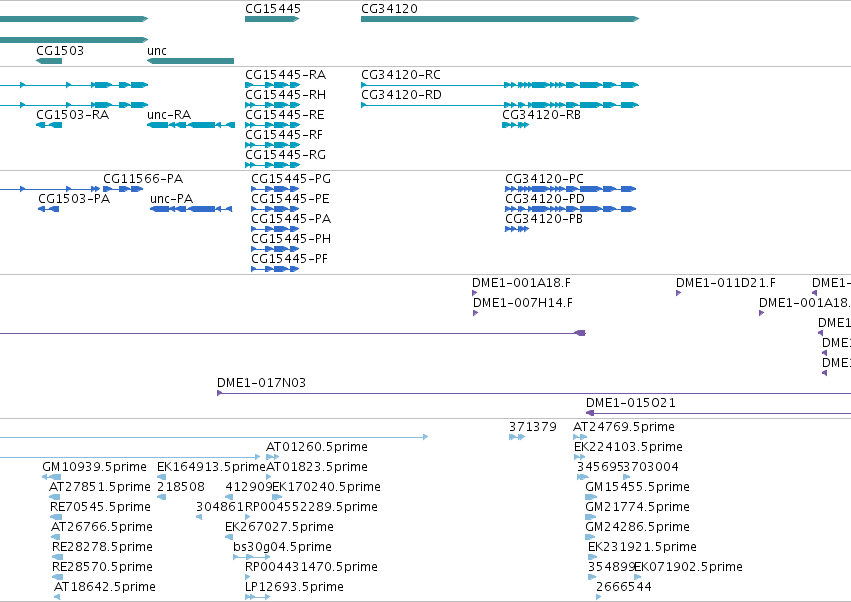
Task: Select the RE28570.5prime EST
Action: coord(58,577)
